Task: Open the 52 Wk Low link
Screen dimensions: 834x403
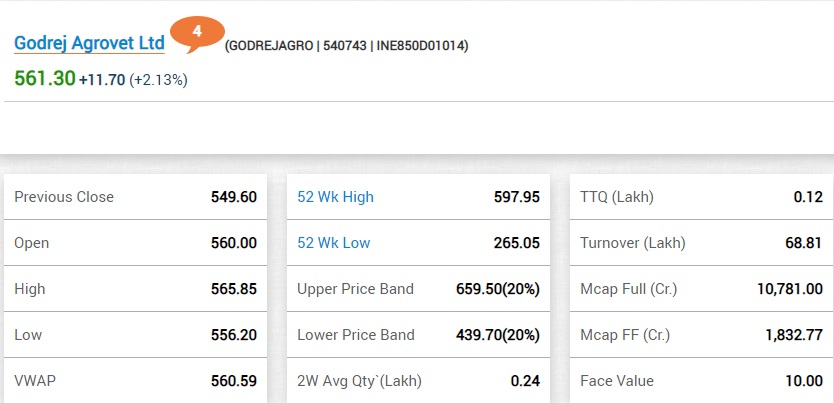Action: [x=333, y=243]
